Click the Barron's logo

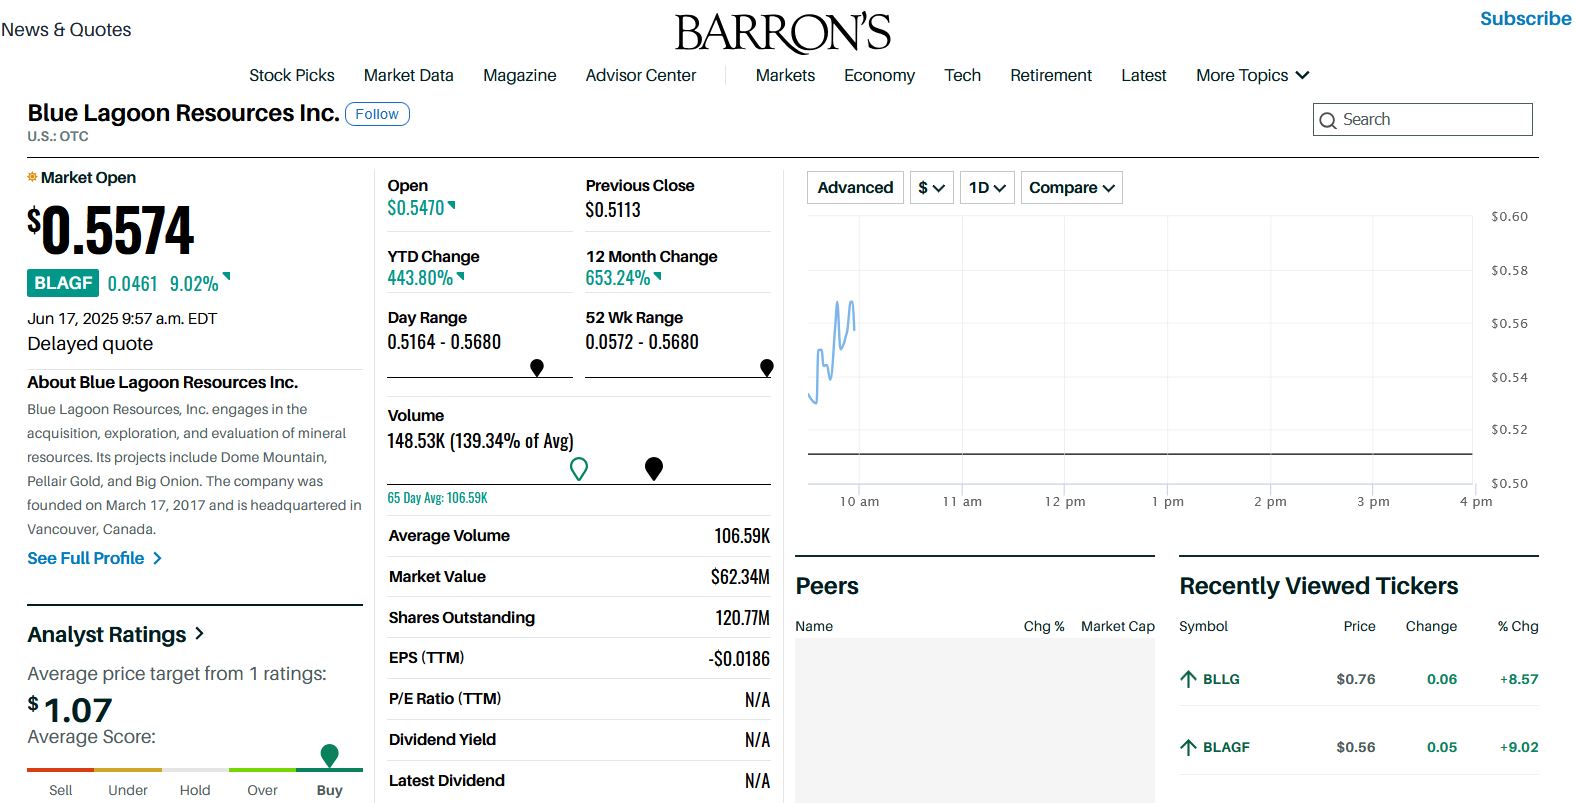tap(783, 33)
